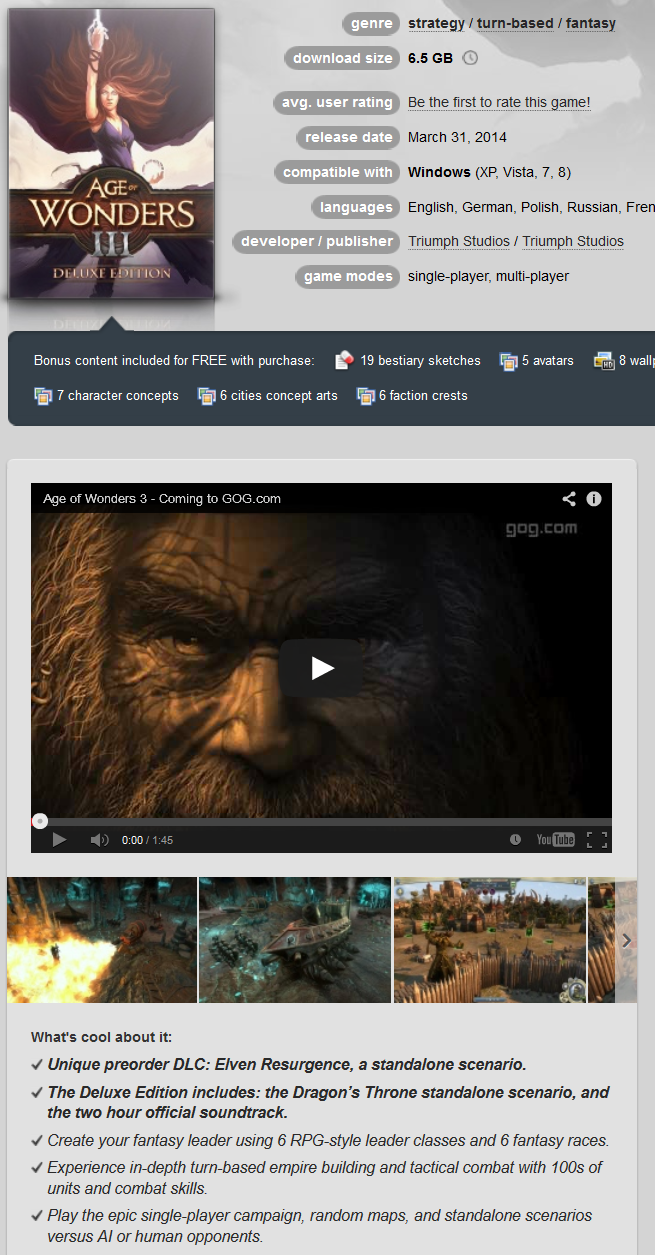Screen dimensions: 655x1255
Task: Open Triumph Studios publisher link
Action: tap(573, 241)
